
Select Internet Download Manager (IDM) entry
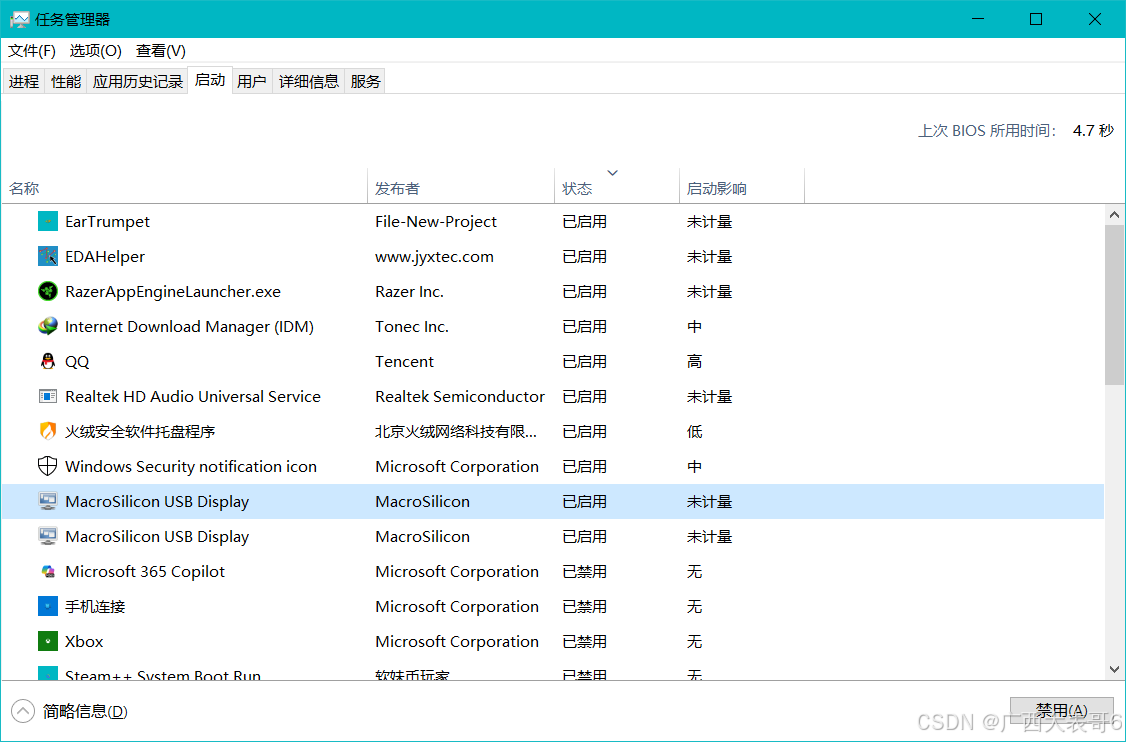(x=189, y=327)
